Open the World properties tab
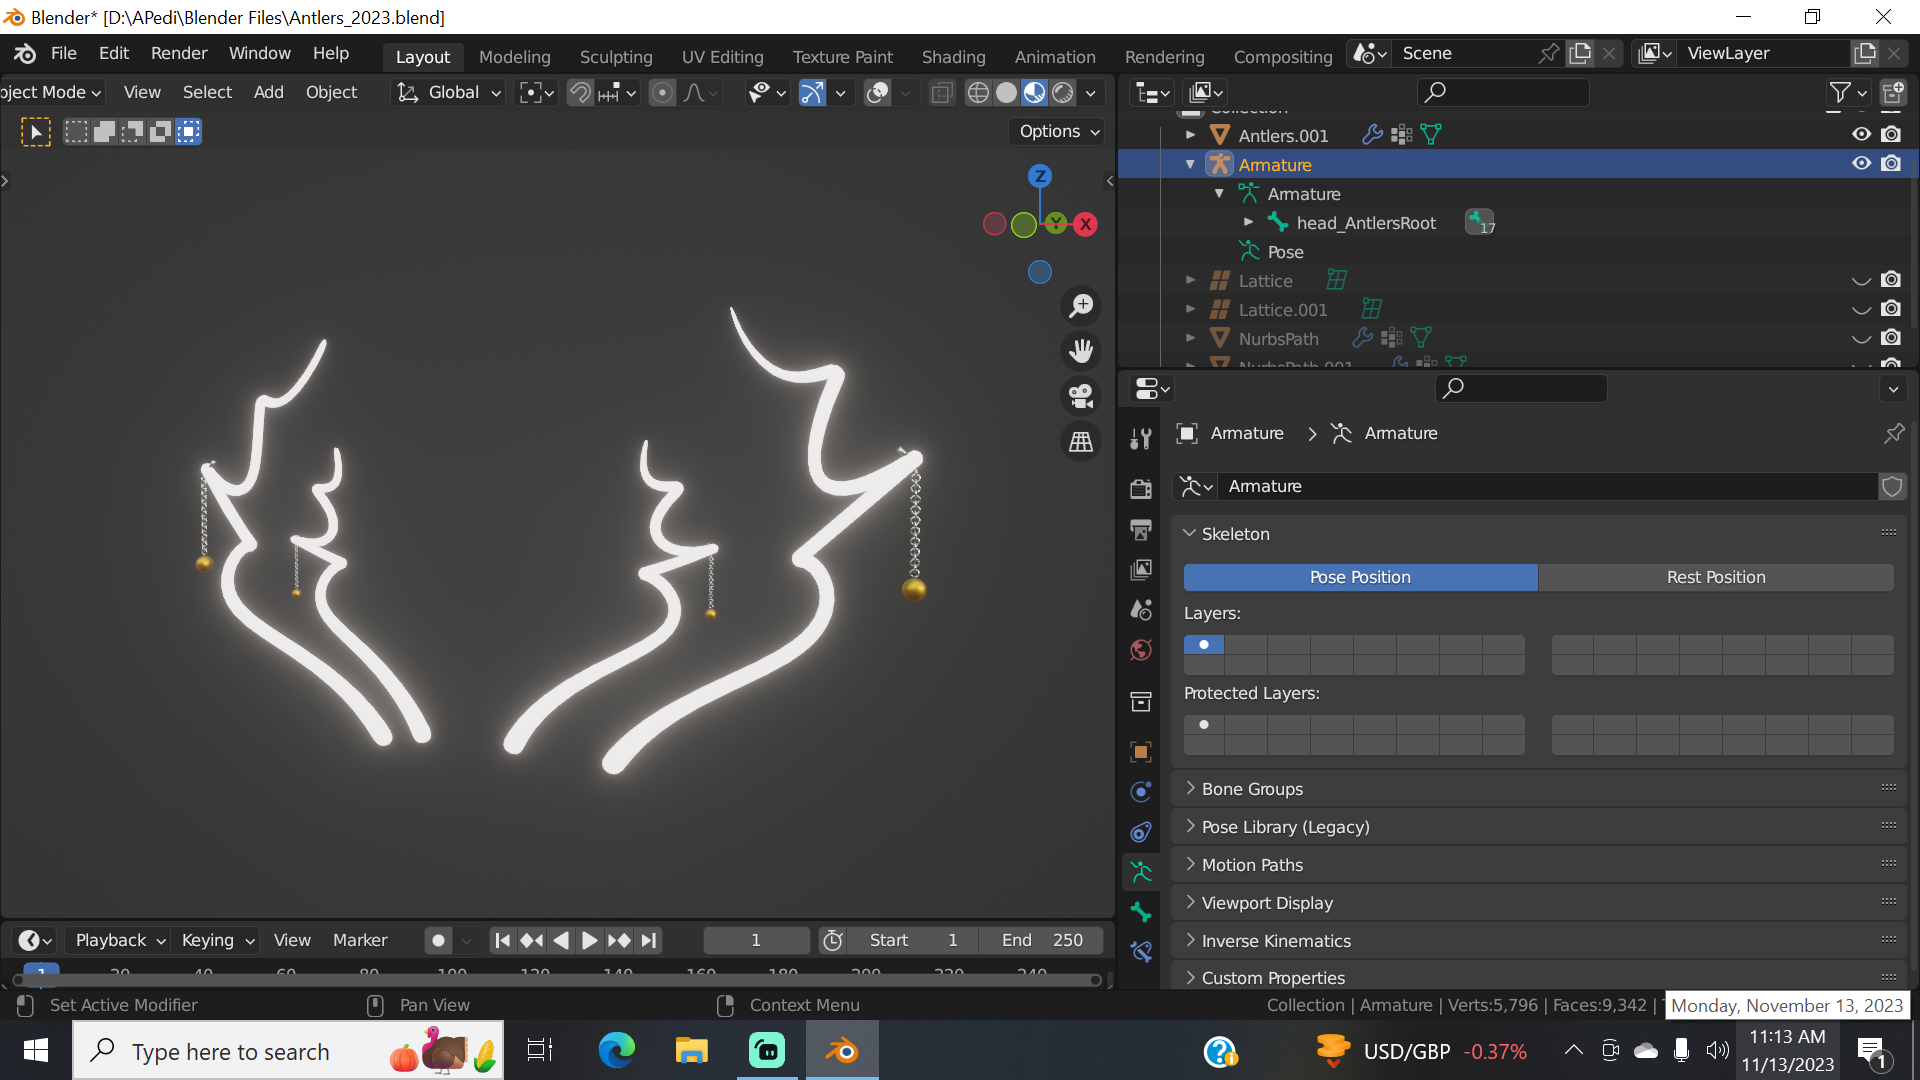Viewport: 1920px width, 1080px height. [x=1141, y=650]
